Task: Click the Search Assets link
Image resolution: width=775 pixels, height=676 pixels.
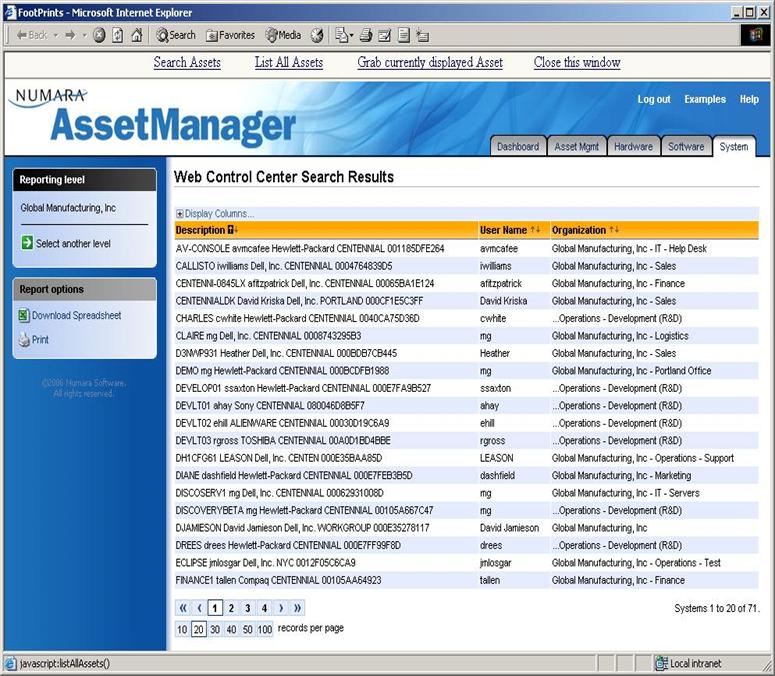Action: (x=187, y=62)
